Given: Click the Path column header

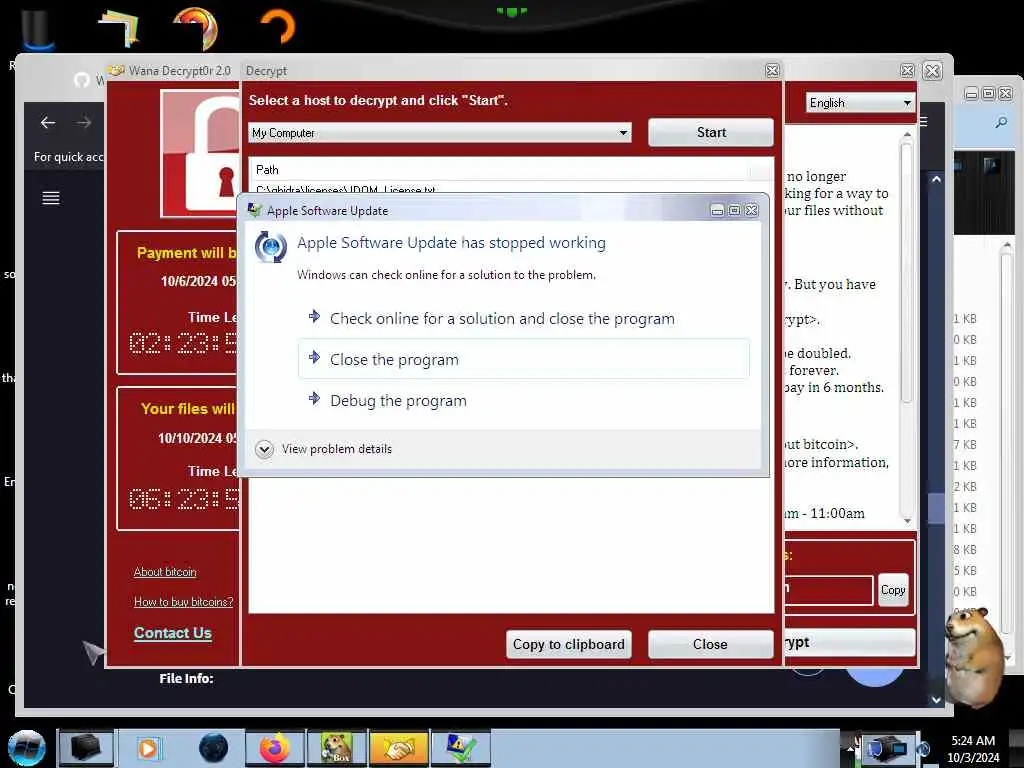Looking at the screenshot, I should click(x=500, y=170).
